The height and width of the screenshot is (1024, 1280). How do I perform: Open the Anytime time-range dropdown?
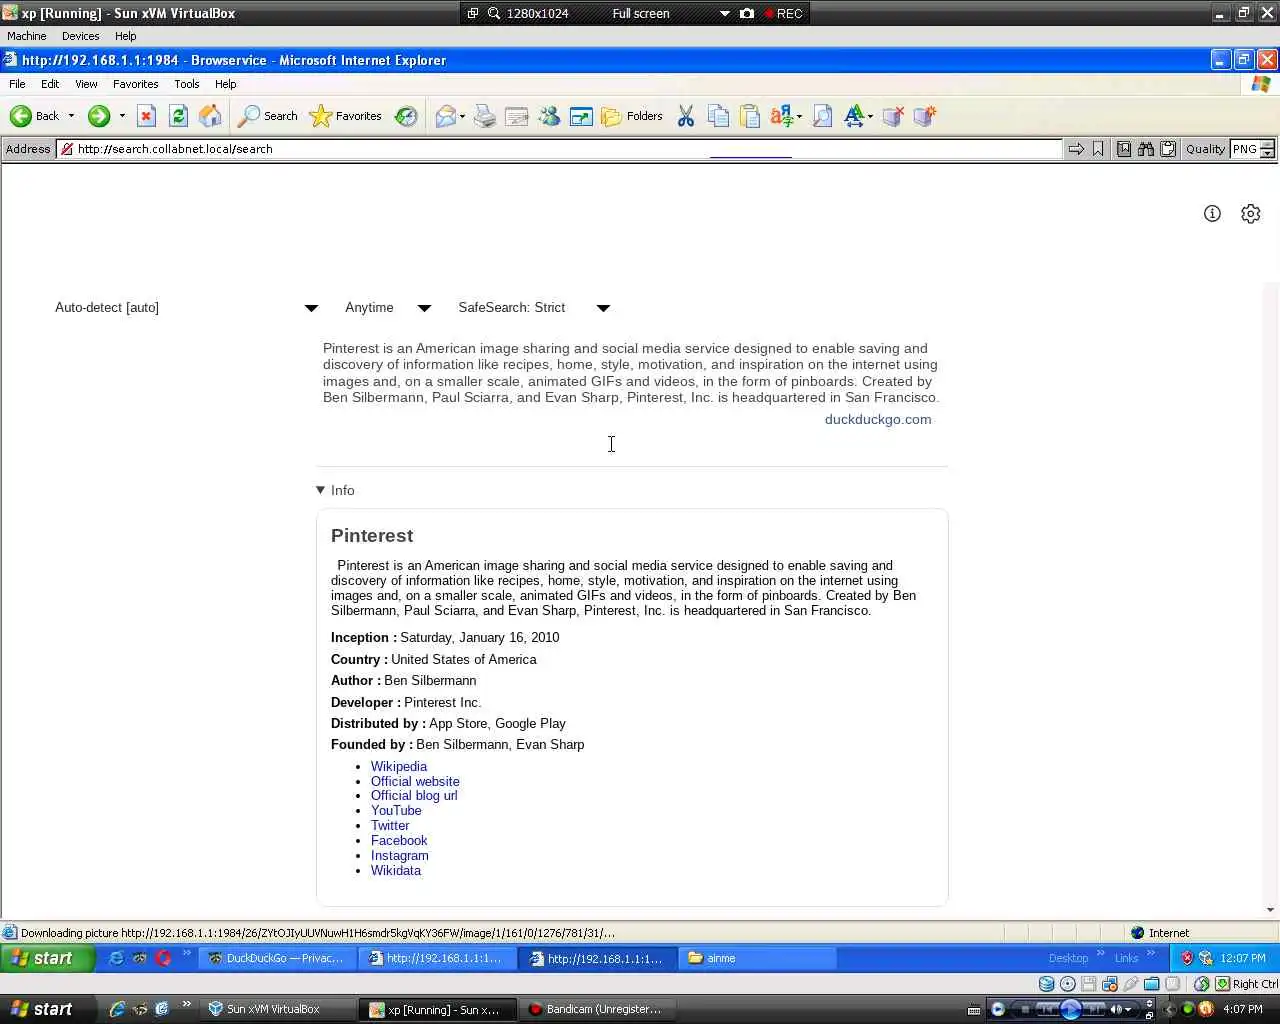click(x=388, y=308)
